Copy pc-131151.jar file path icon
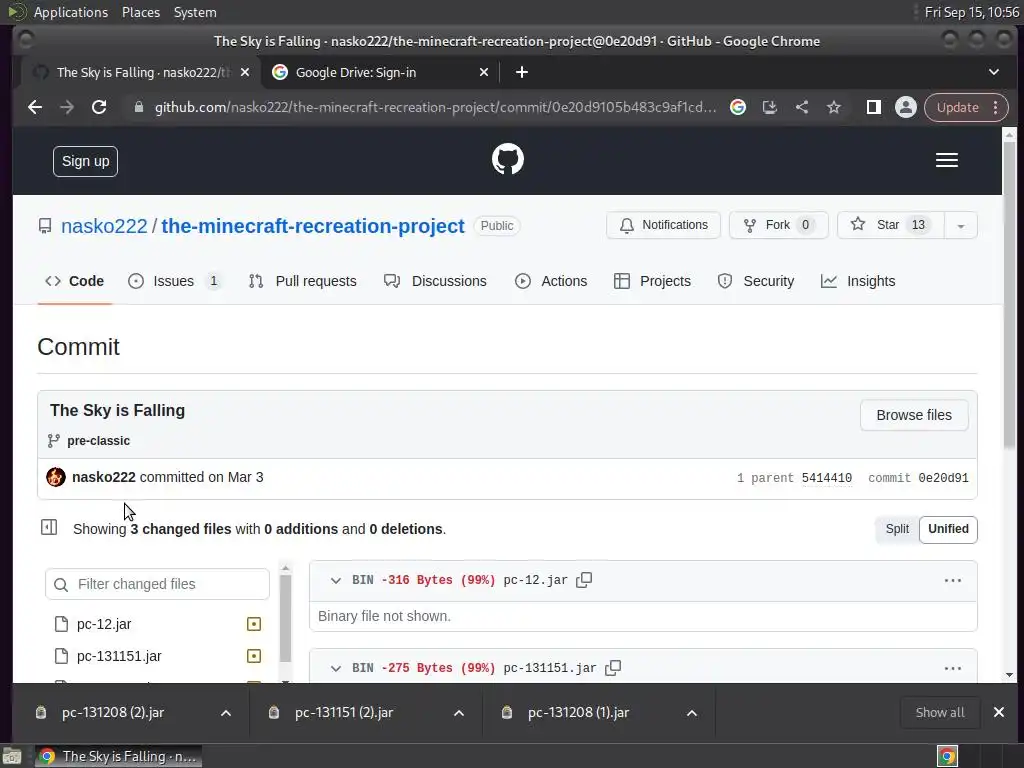This screenshot has height=768, width=1024. (613, 668)
